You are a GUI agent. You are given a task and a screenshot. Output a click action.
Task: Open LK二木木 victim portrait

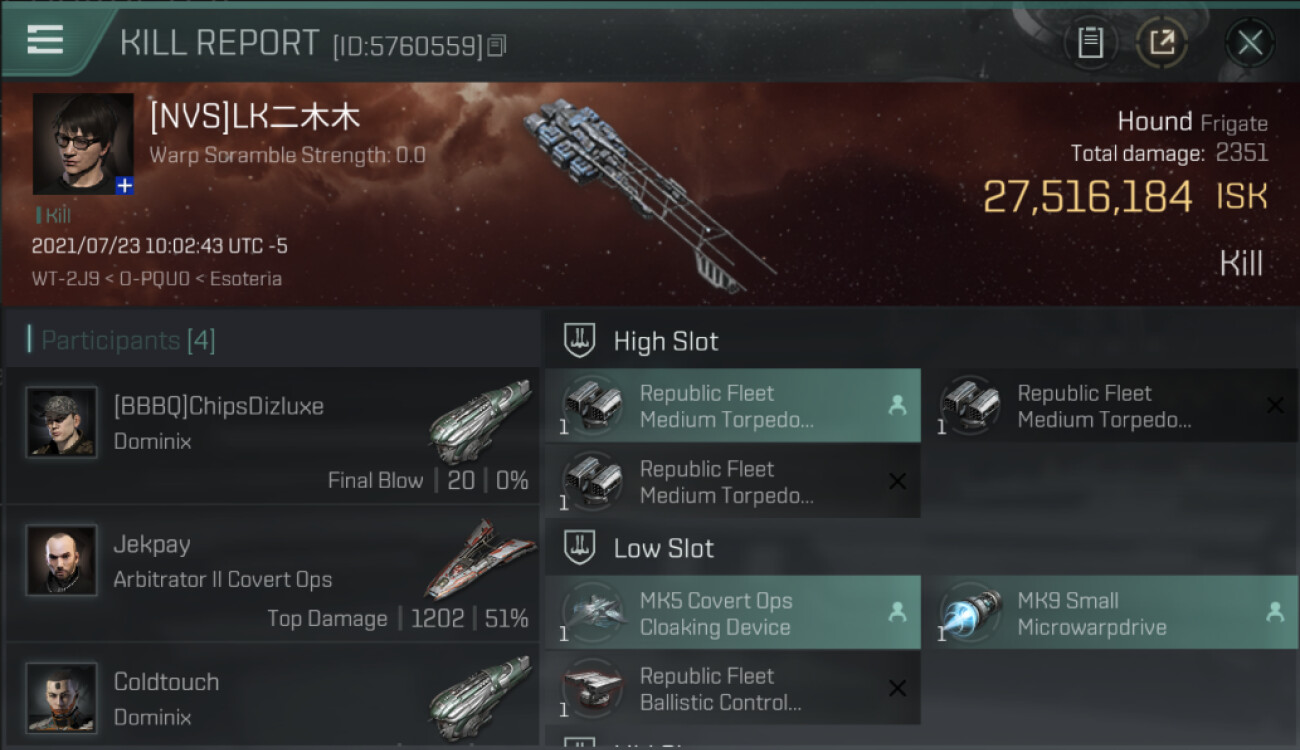point(83,144)
